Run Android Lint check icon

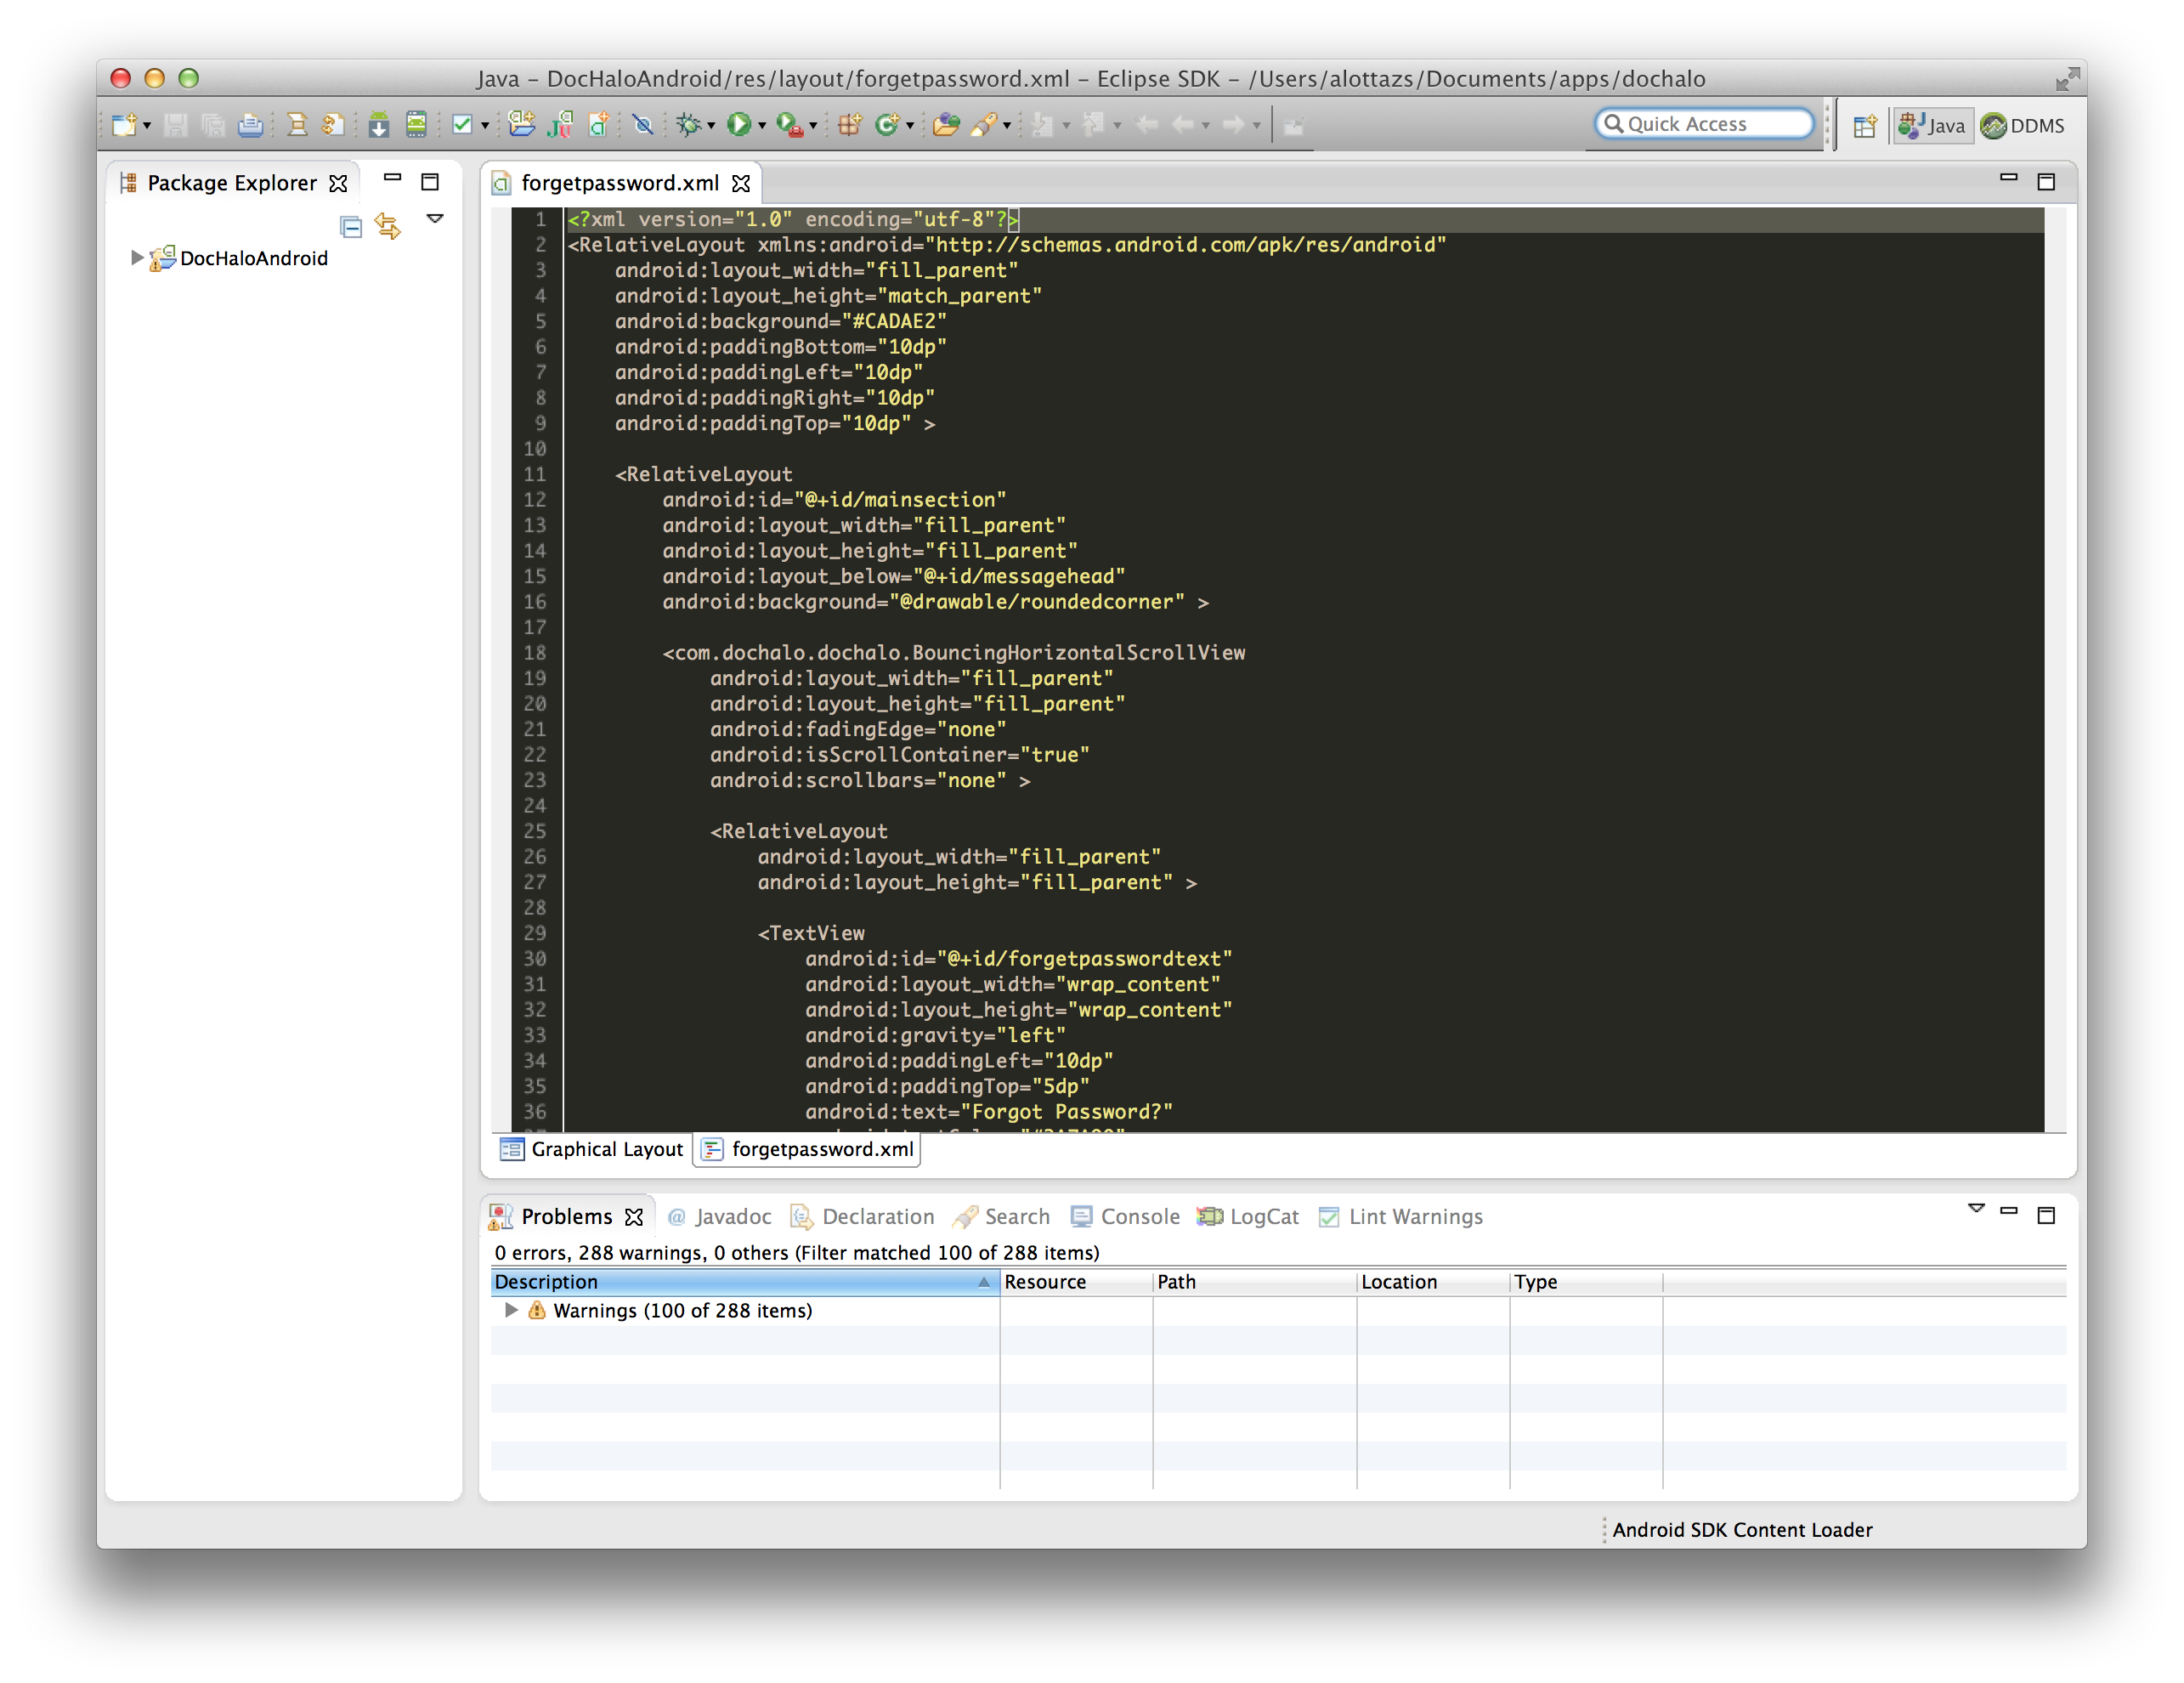click(x=462, y=125)
